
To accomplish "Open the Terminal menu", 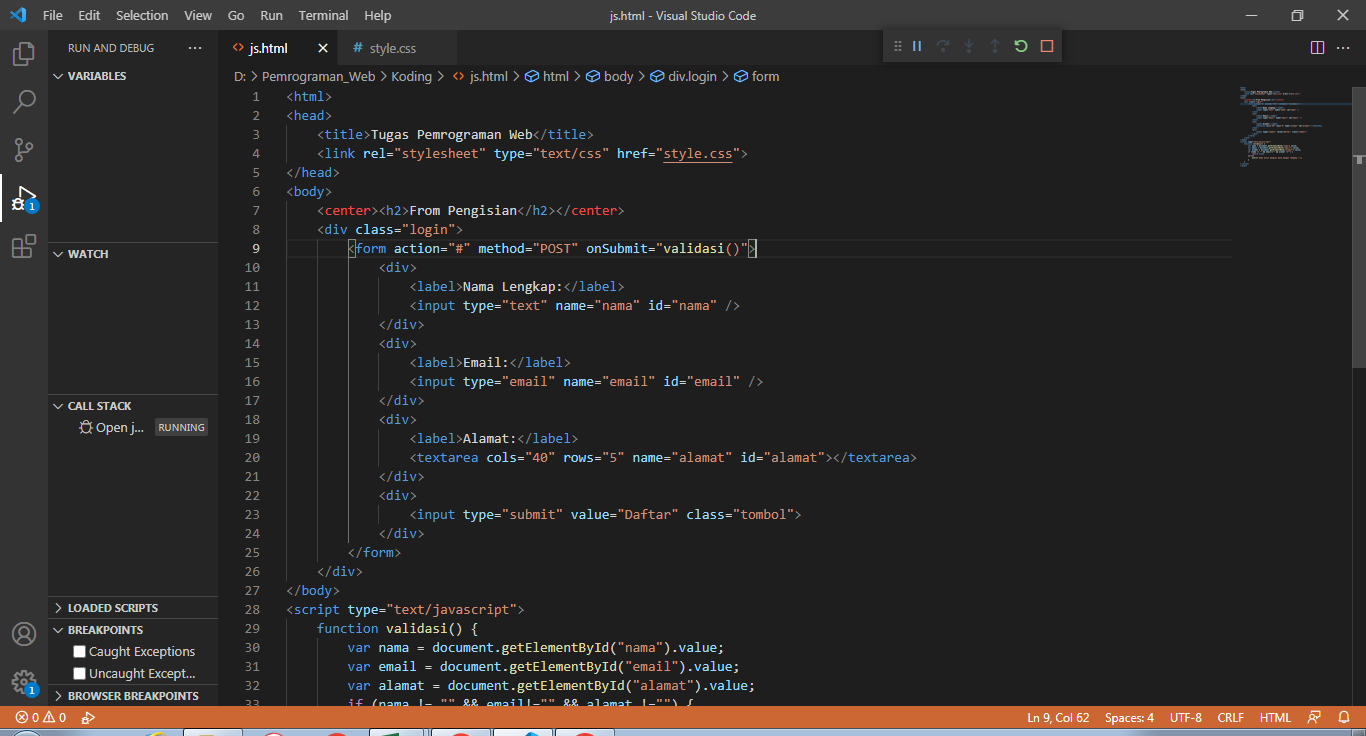I will [322, 15].
